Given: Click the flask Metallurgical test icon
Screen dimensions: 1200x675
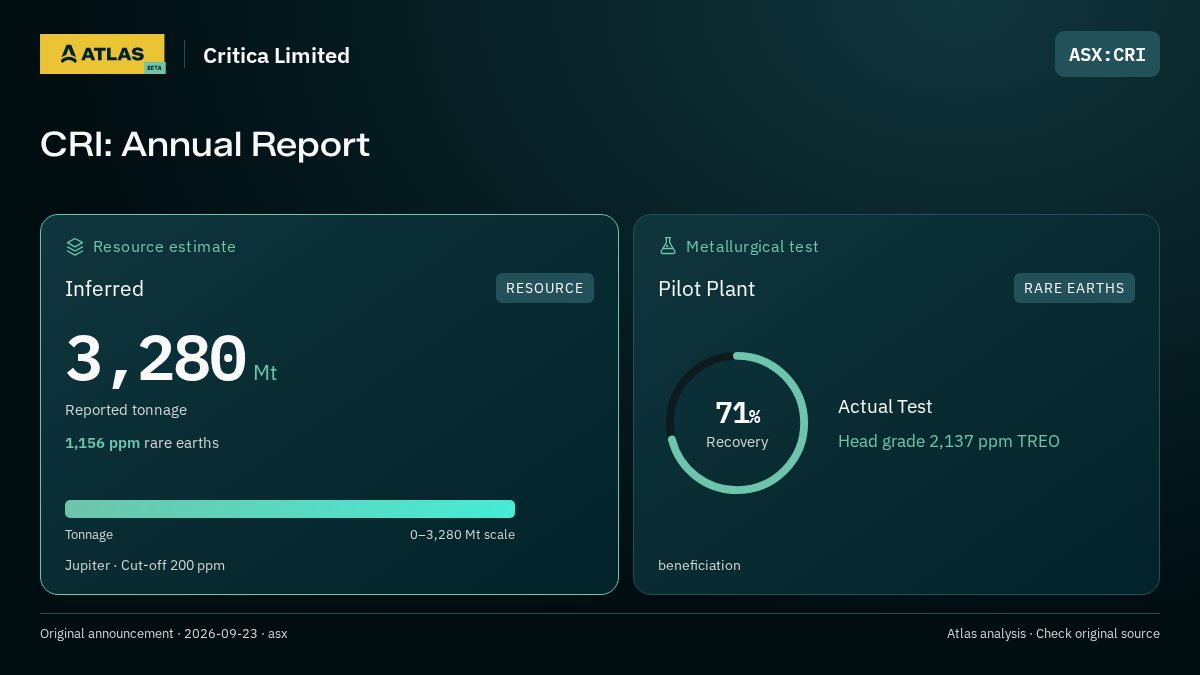Looking at the screenshot, I should tap(668, 246).
